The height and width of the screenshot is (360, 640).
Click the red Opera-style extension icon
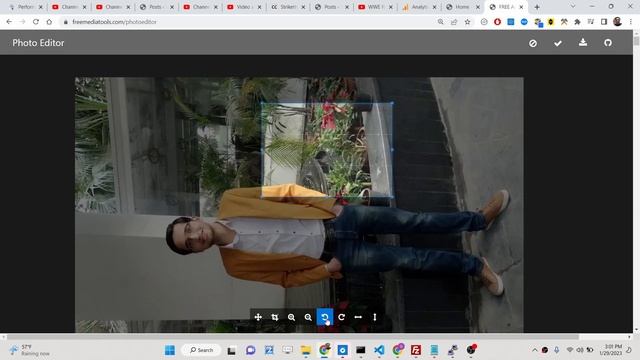click(497, 22)
